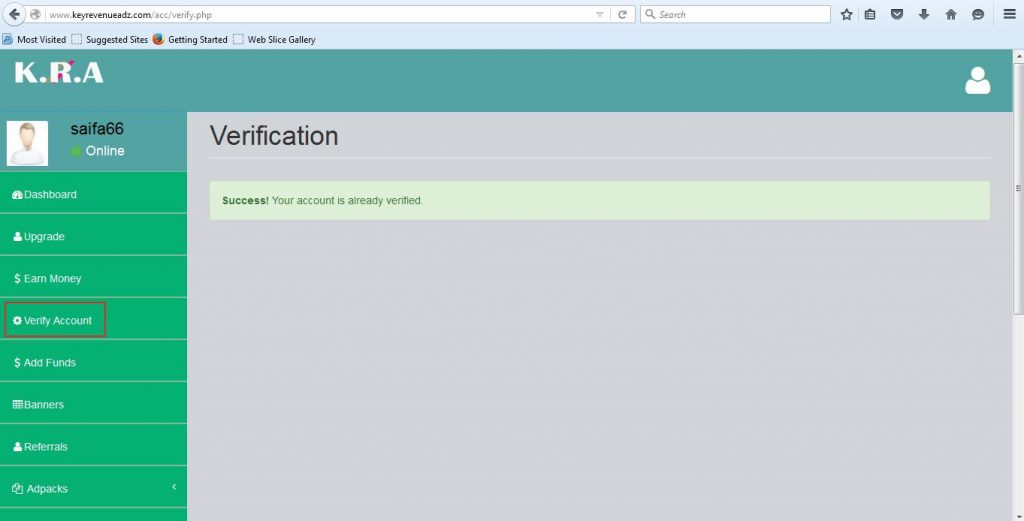The height and width of the screenshot is (521, 1024).
Task: Select Verify Account in sidebar
Action: click(57, 320)
